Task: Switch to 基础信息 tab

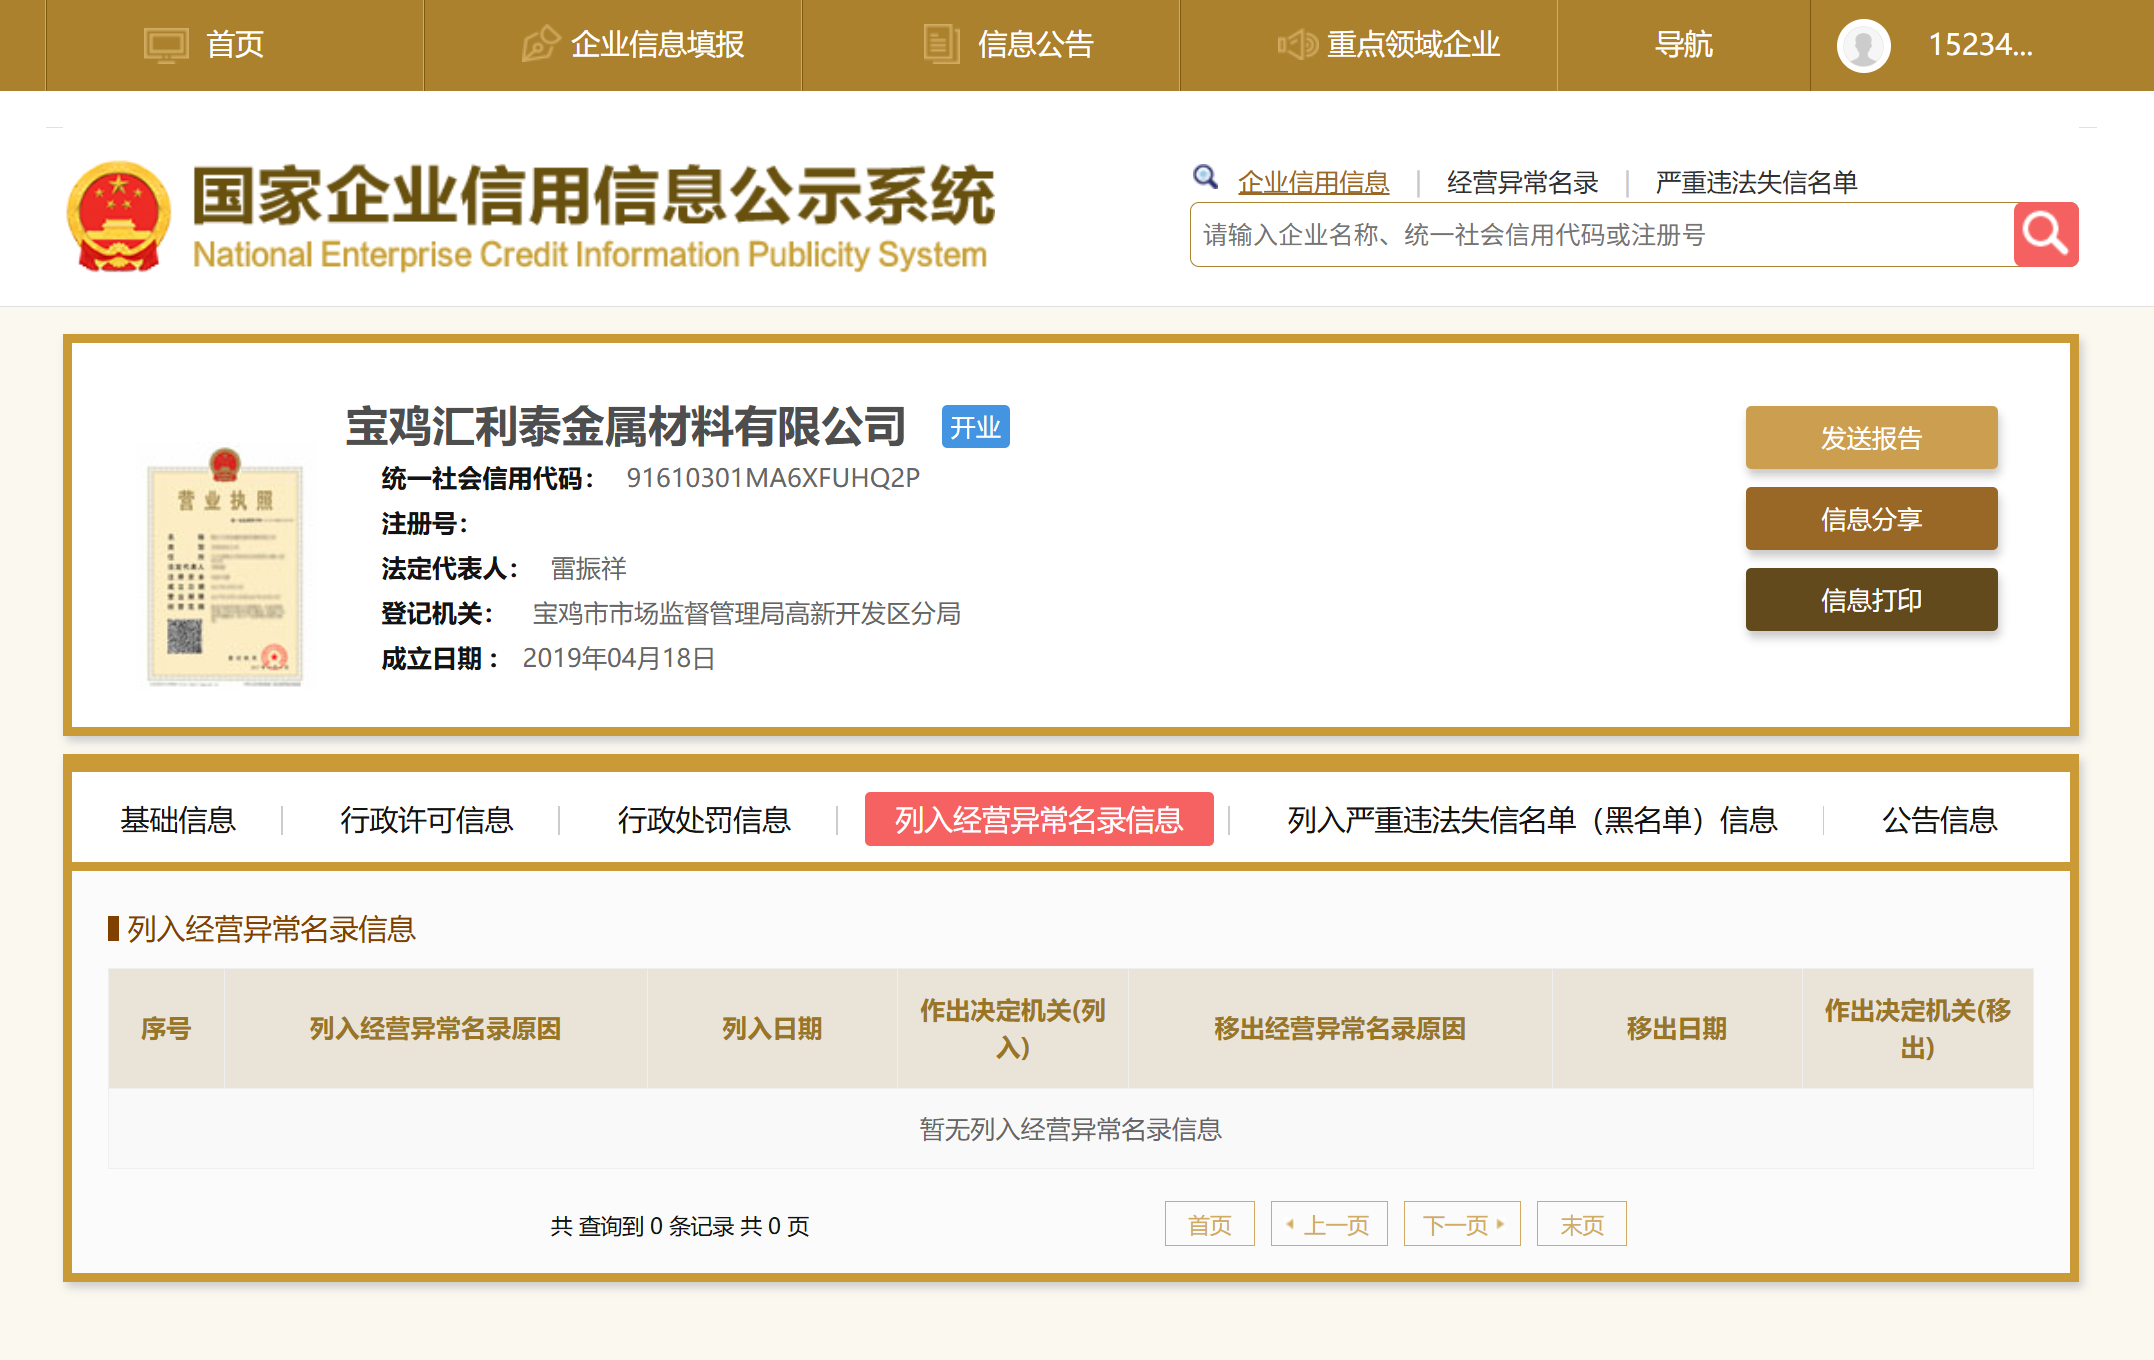Action: (x=178, y=820)
